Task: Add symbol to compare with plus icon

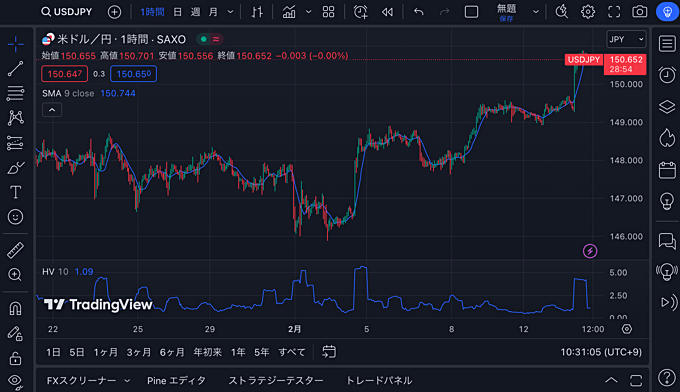Action: [114, 12]
